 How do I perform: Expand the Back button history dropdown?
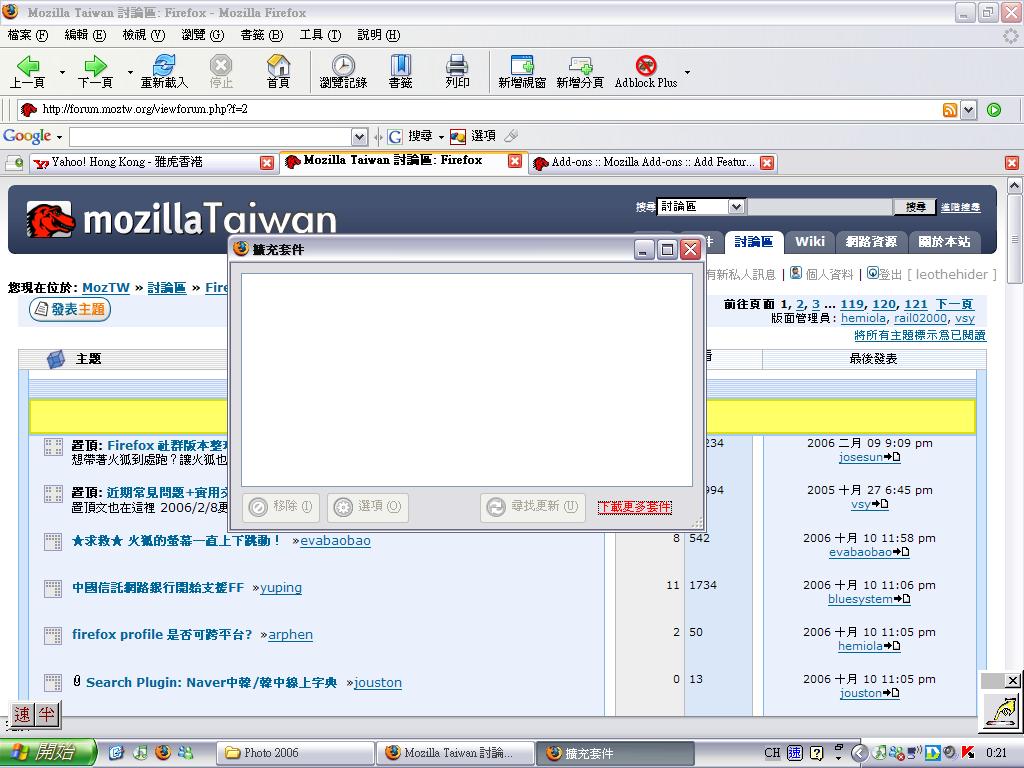(x=62, y=73)
